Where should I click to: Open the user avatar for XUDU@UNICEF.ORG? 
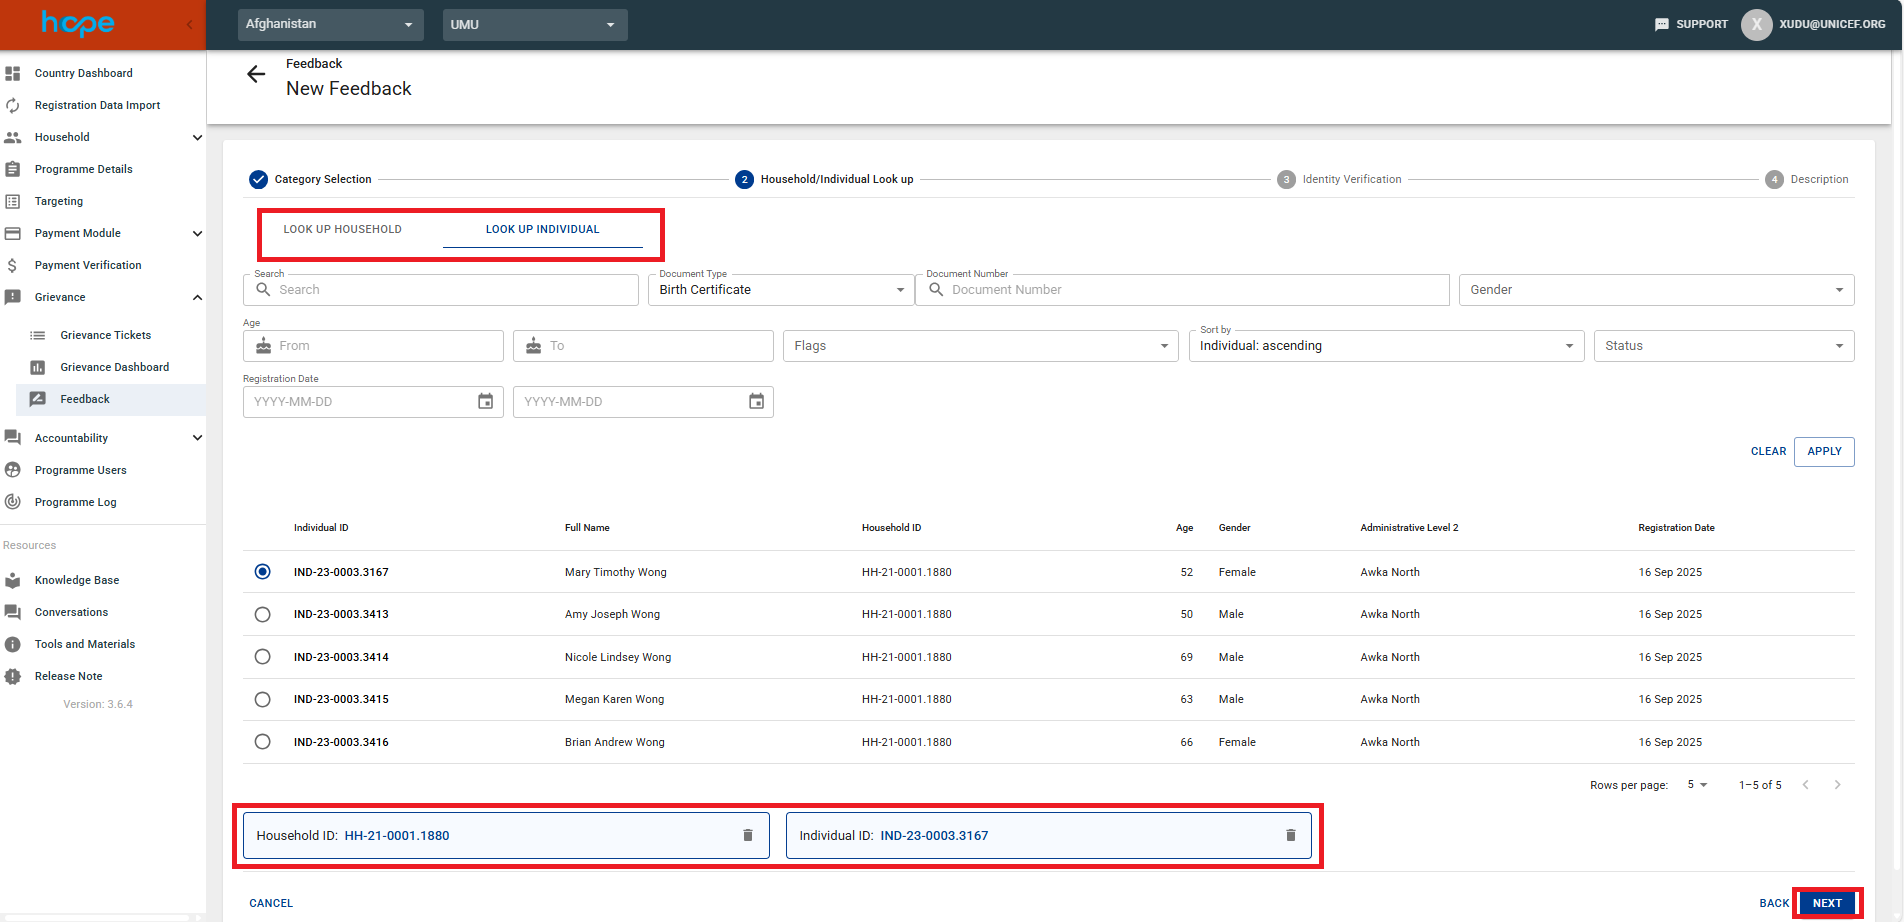coord(1756,24)
